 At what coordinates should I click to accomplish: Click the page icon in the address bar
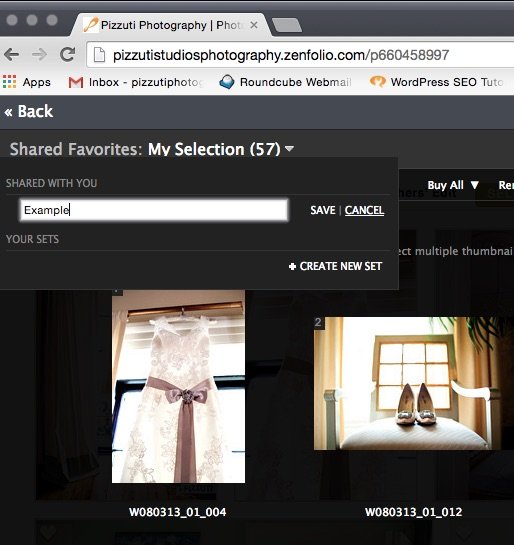tap(99, 55)
